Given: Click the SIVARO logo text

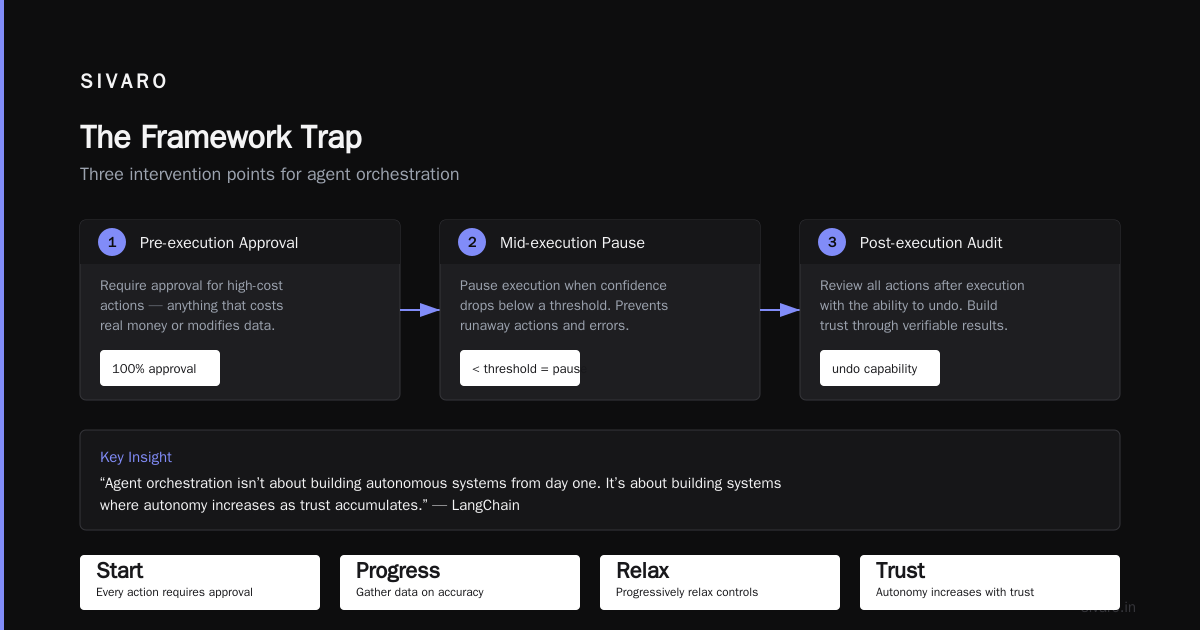Looking at the screenshot, I should click(124, 82).
